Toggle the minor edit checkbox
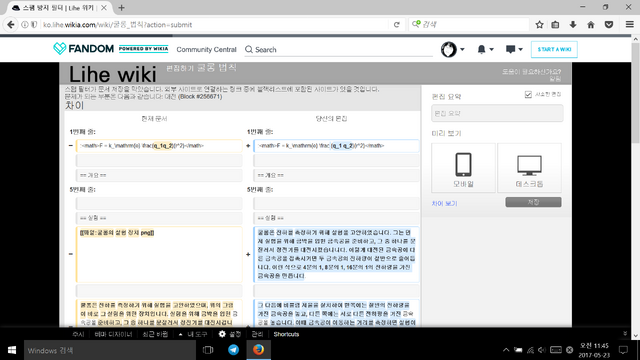640x360 pixels. click(528, 94)
